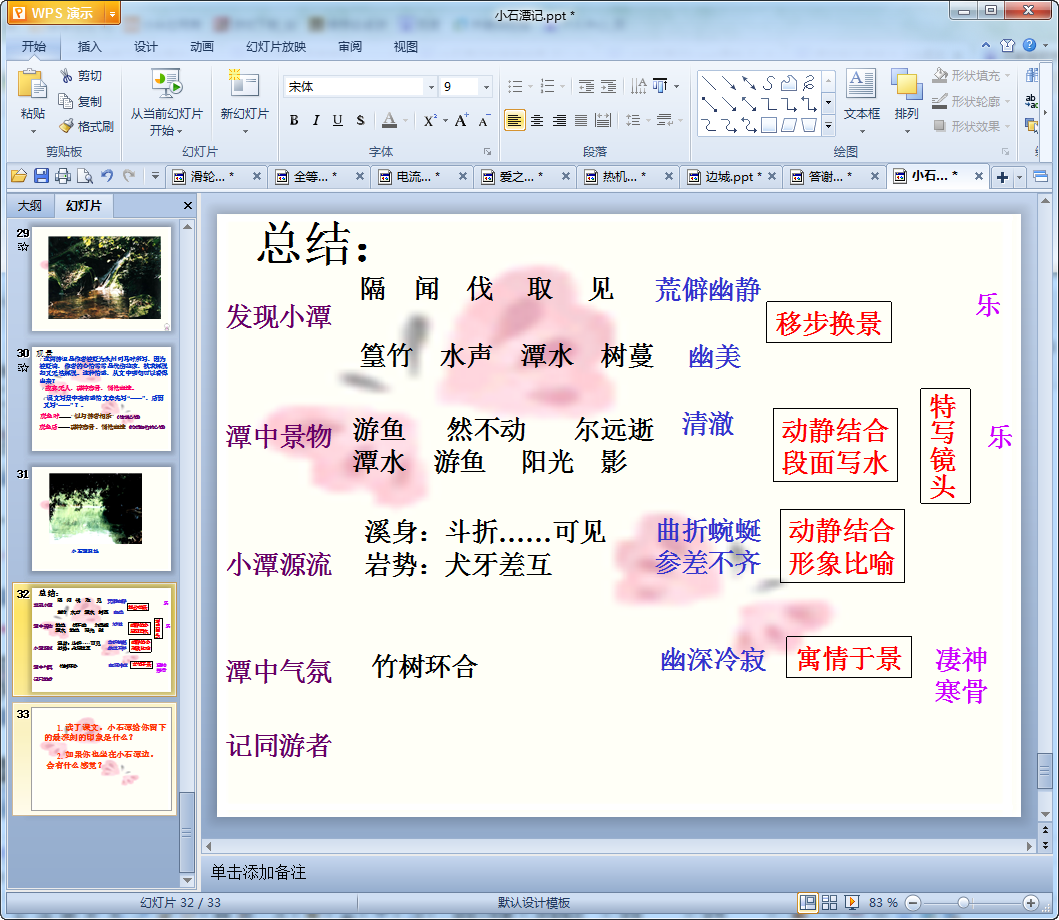Image resolution: width=1059 pixels, height=920 pixels.
Task: Click the Print Preview icon
Action: pos(85,176)
